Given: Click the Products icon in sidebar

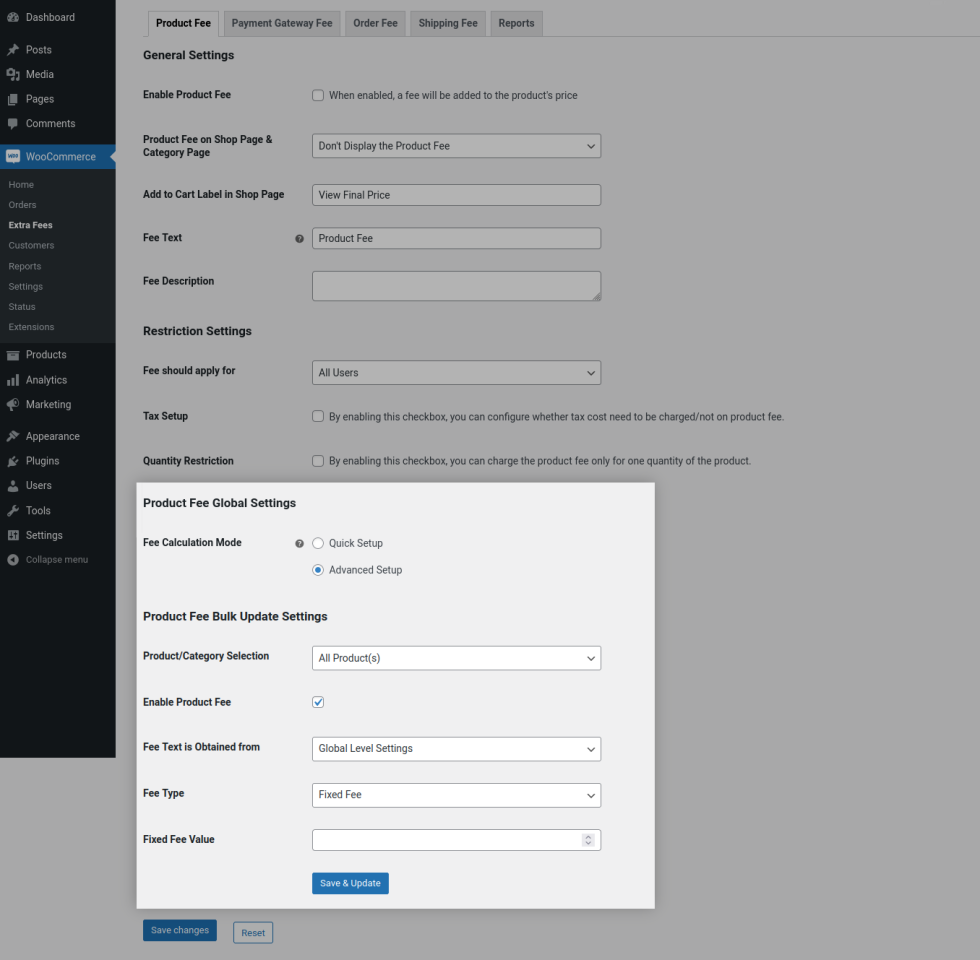Looking at the screenshot, I should click(12, 355).
